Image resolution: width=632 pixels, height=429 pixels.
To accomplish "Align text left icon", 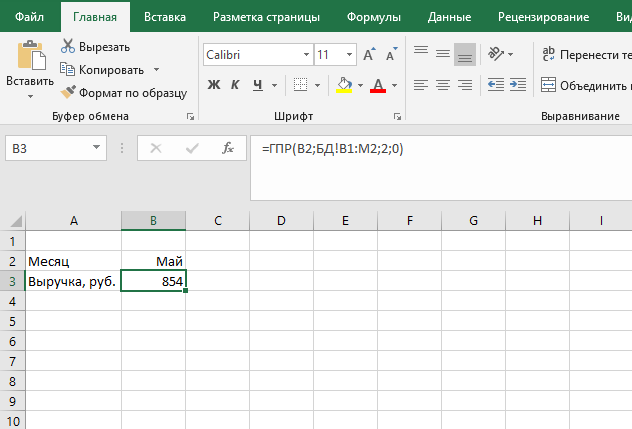I will coord(421,85).
